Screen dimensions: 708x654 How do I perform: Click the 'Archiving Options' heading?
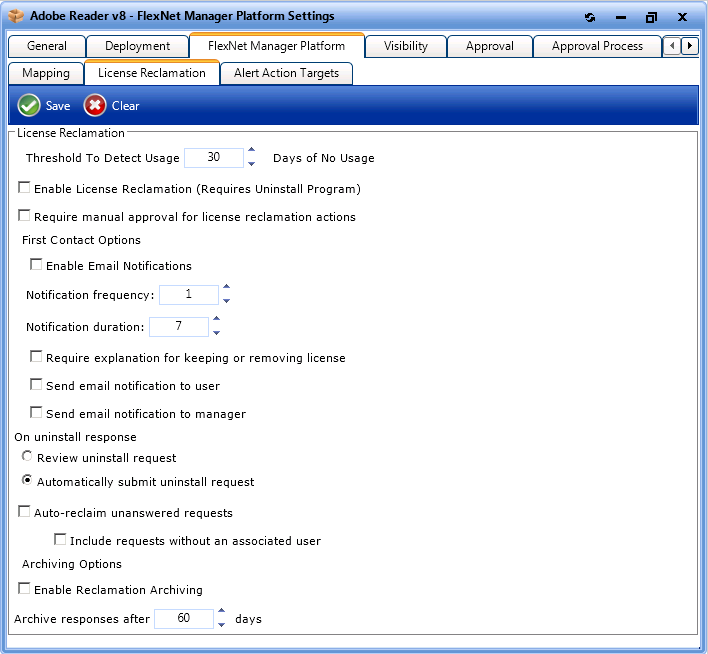[72, 564]
